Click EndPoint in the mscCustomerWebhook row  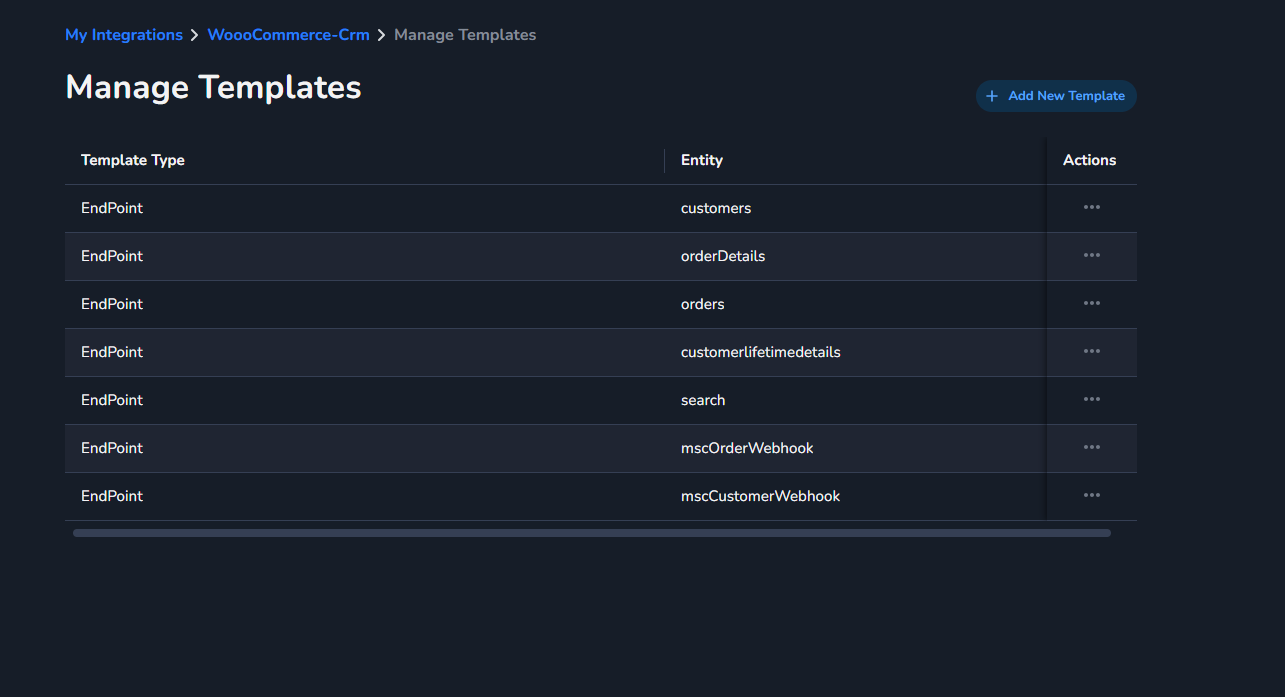coord(112,496)
